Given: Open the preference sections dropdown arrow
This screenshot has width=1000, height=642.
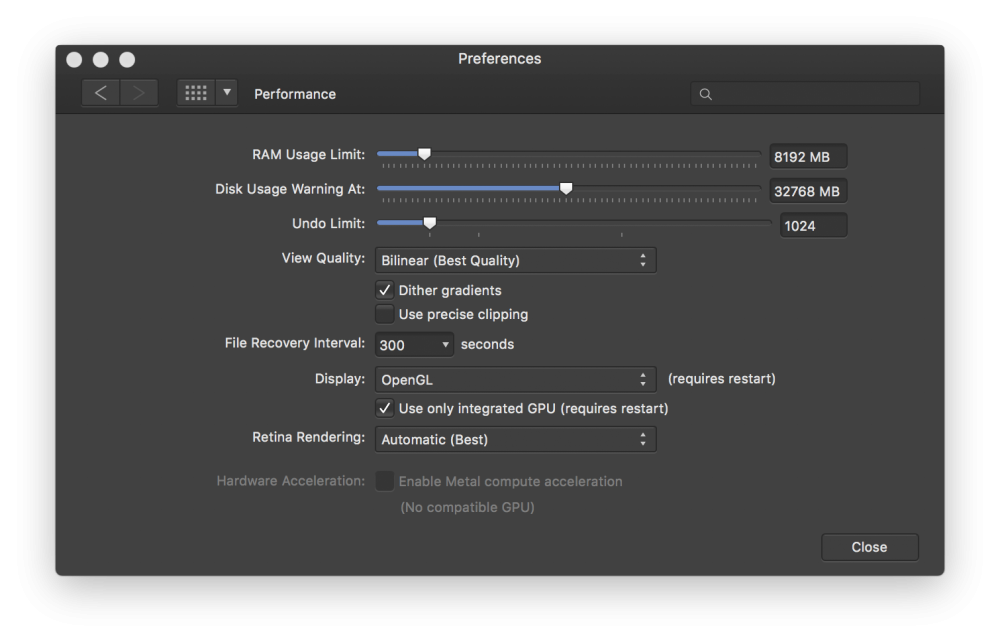Looking at the screenshot, I should coord(226,93).
